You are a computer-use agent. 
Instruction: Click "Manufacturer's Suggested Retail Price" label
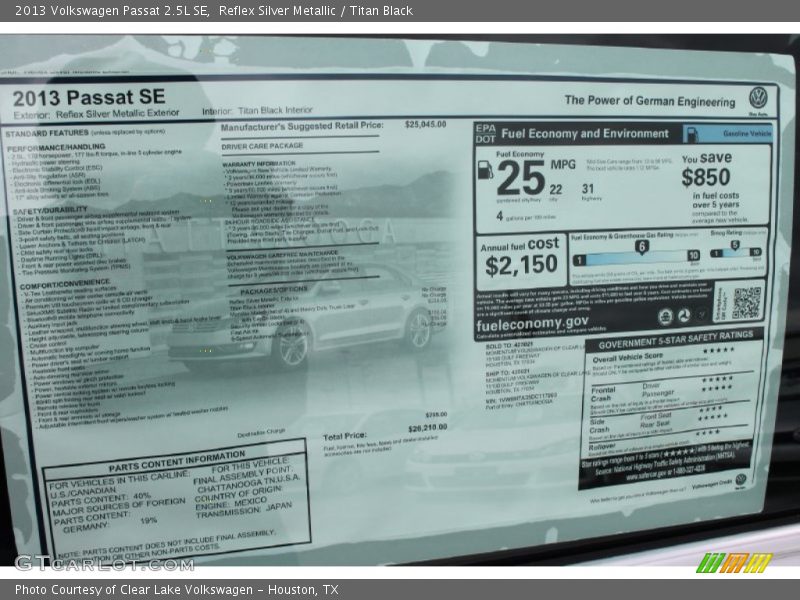[302, 126]
